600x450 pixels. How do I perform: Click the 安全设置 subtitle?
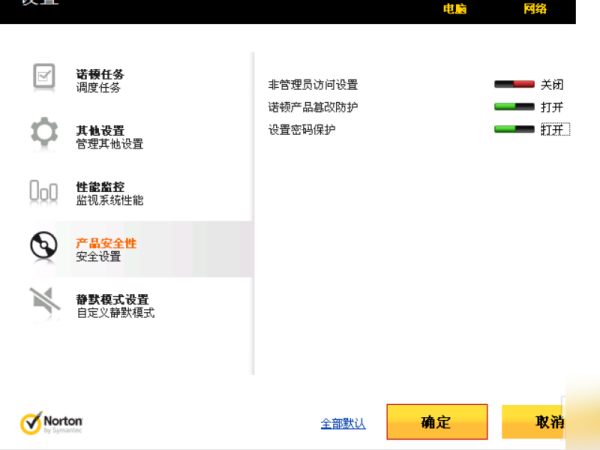coord(98,256)
